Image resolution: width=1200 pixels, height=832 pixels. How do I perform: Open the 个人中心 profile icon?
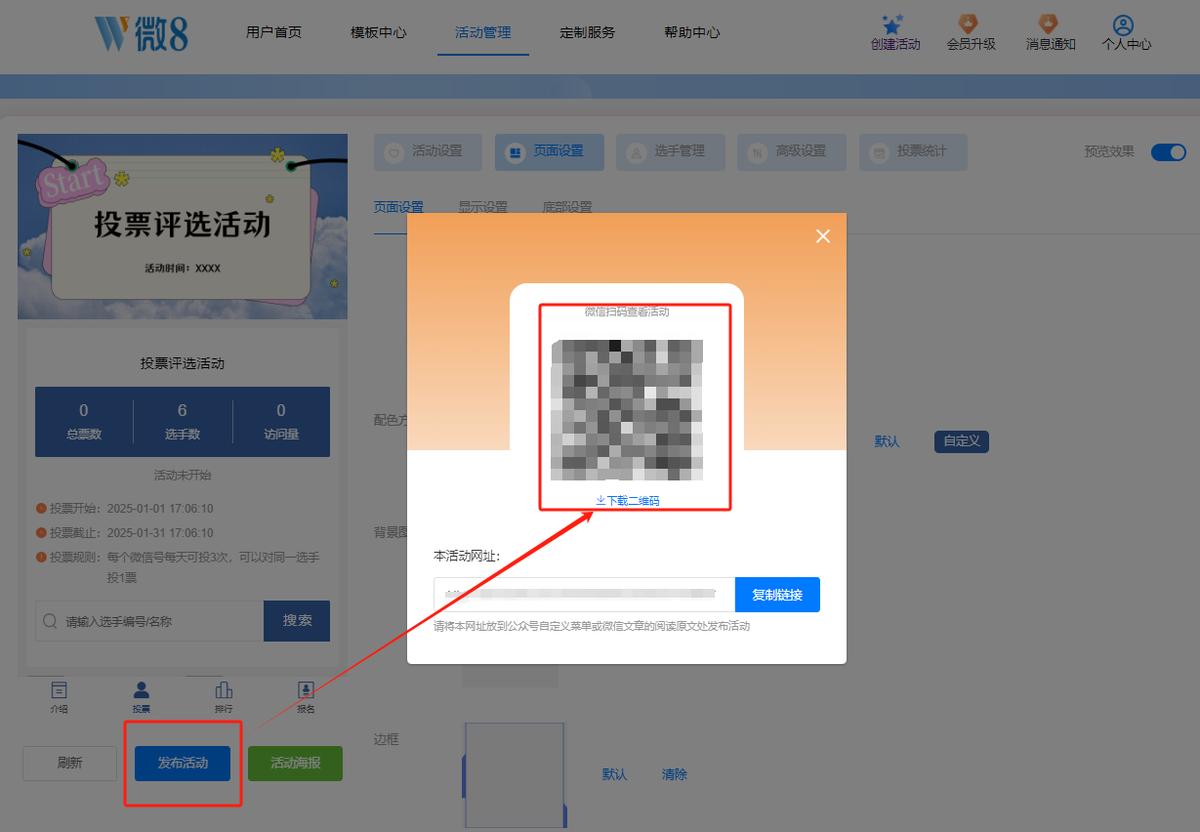point(1124,25)
